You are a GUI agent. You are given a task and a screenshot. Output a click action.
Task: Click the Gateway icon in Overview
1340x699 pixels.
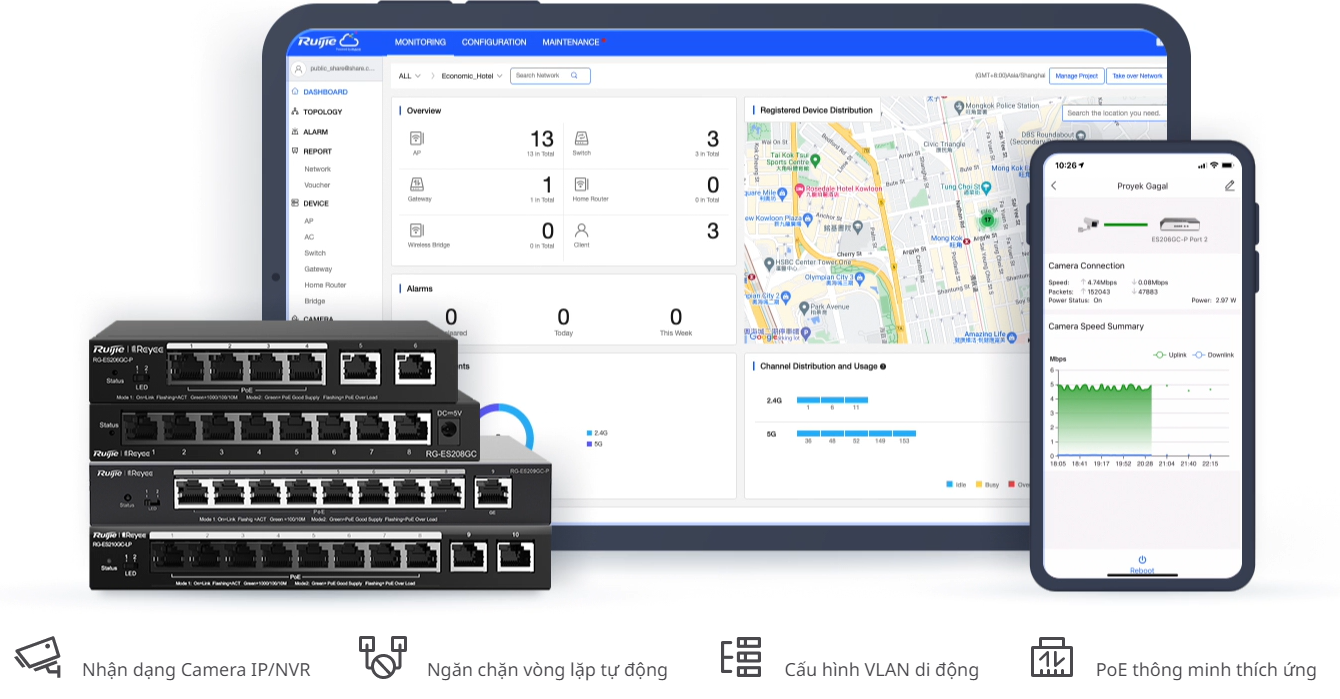click(x=417, y=184)
